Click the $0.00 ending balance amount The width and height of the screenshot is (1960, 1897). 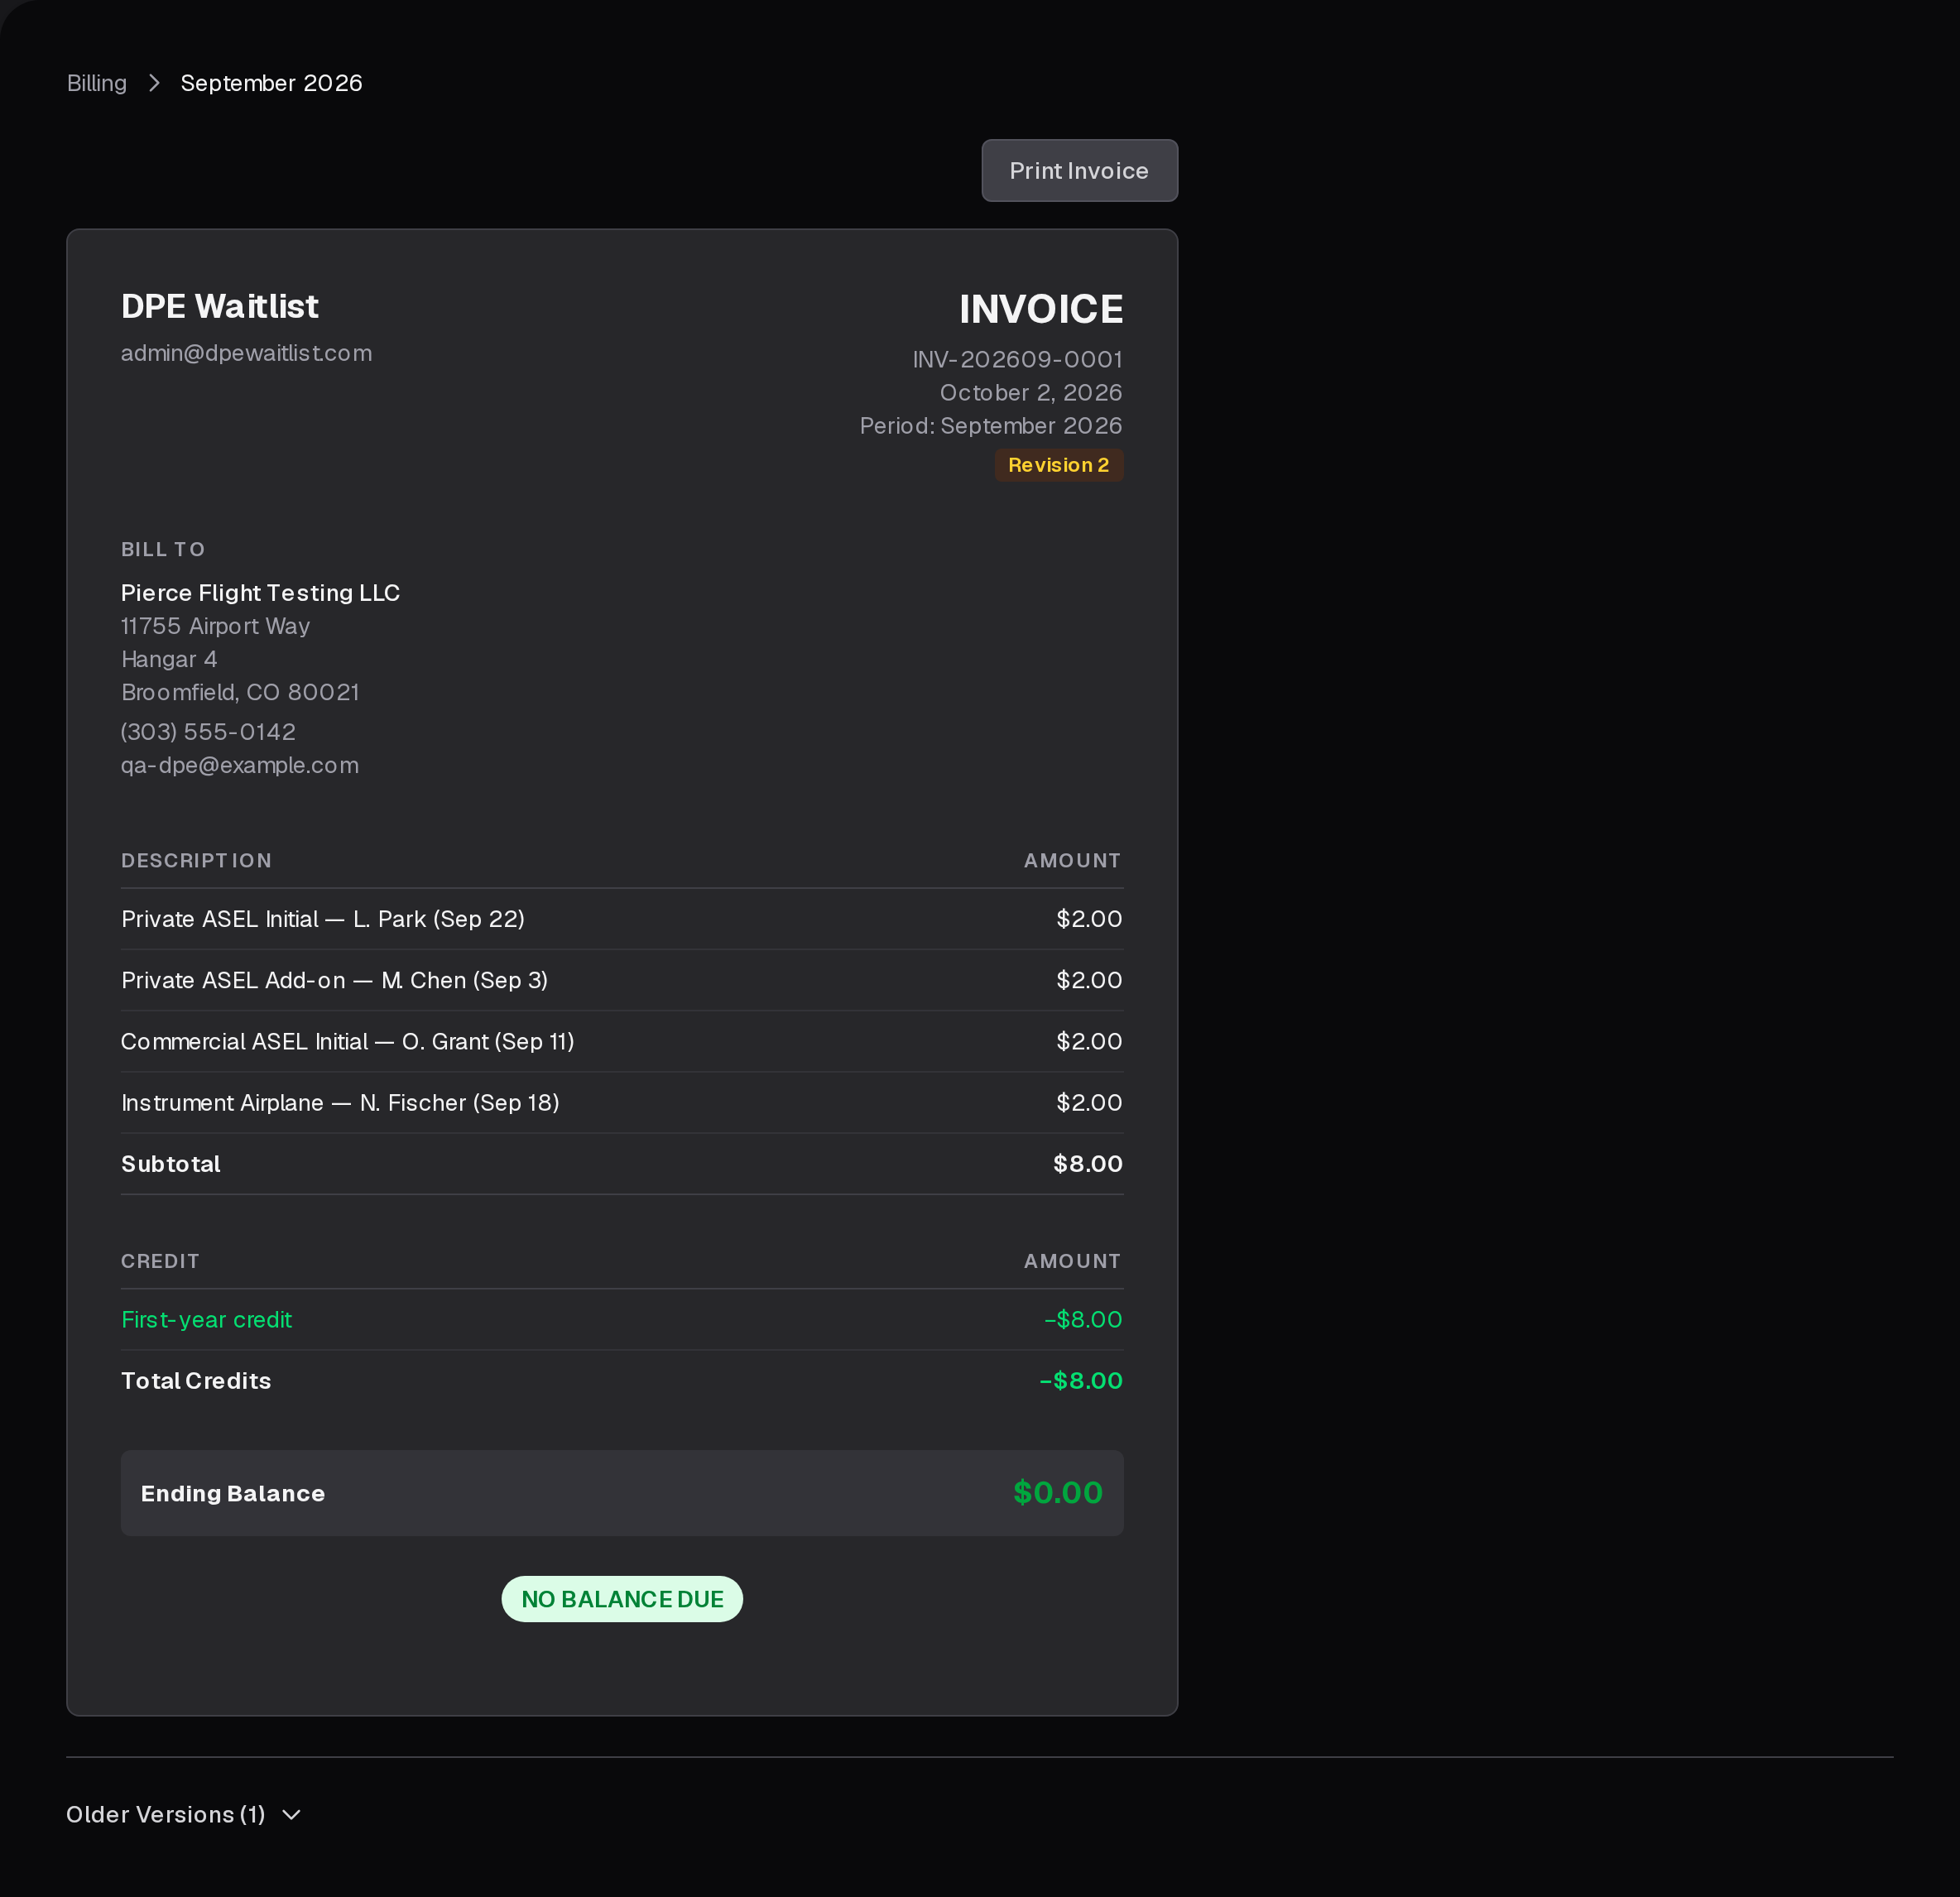(x=1057, y=1493)
